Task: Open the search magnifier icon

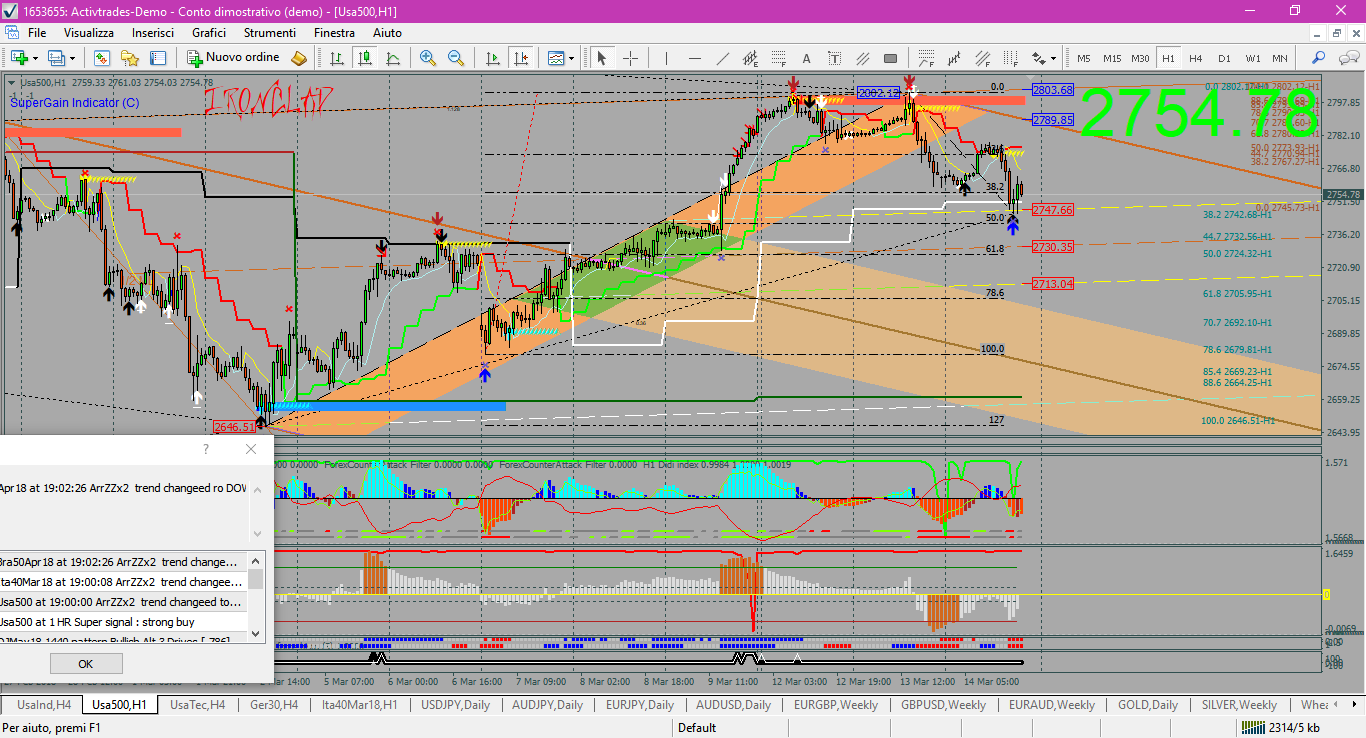Action: pos(1319,58)
